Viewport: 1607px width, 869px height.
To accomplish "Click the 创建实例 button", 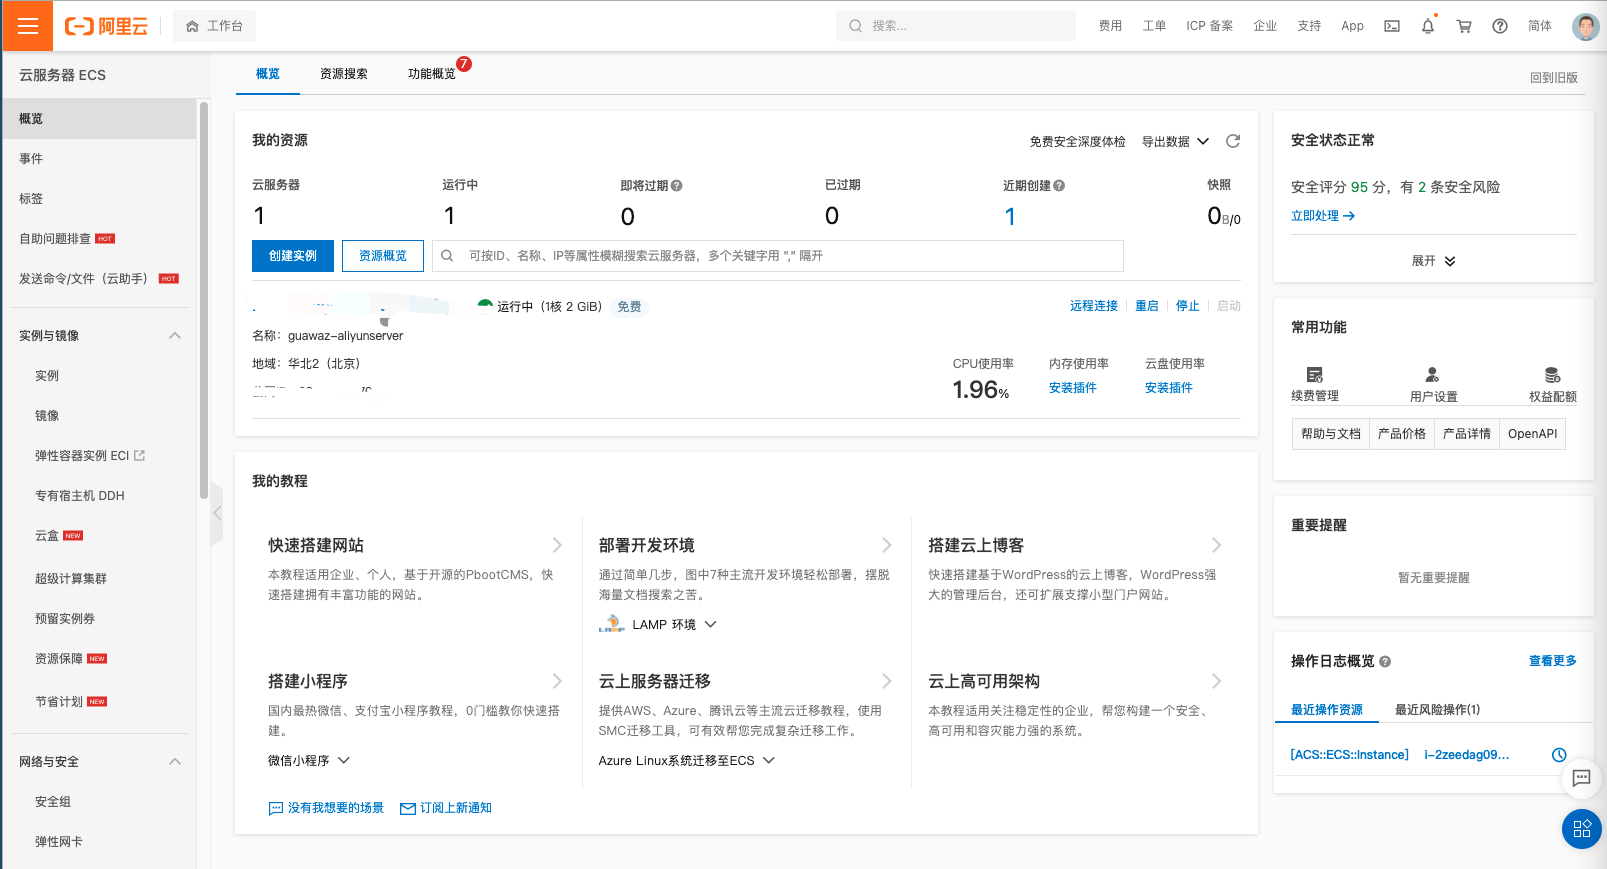I will point(293,256).
